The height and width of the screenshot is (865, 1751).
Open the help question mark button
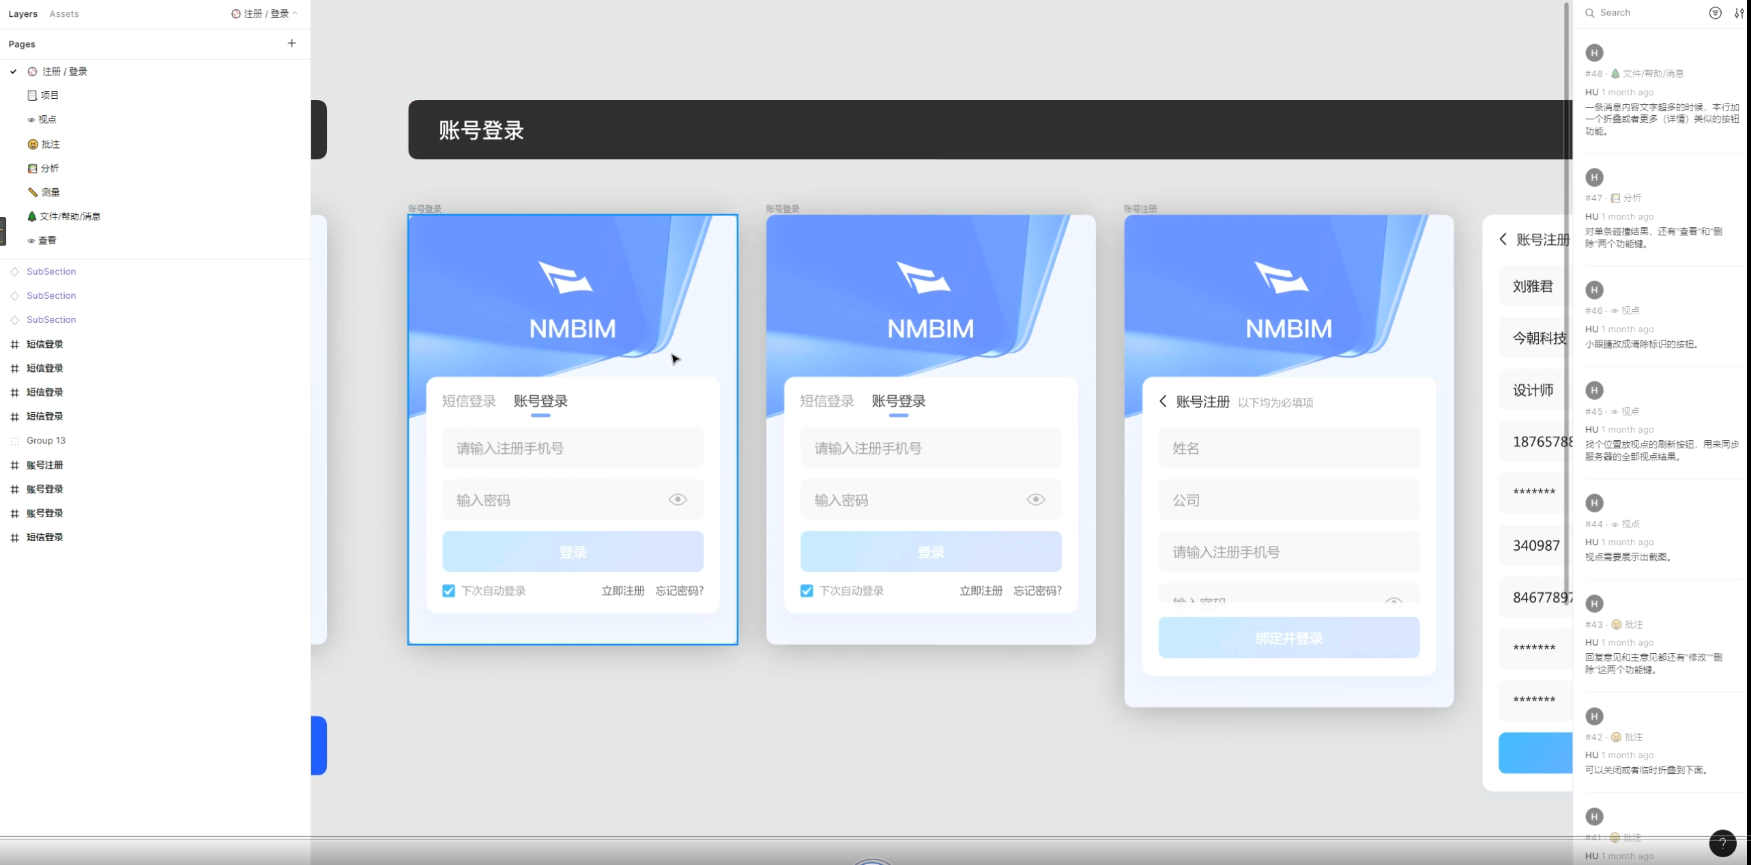1722,843
